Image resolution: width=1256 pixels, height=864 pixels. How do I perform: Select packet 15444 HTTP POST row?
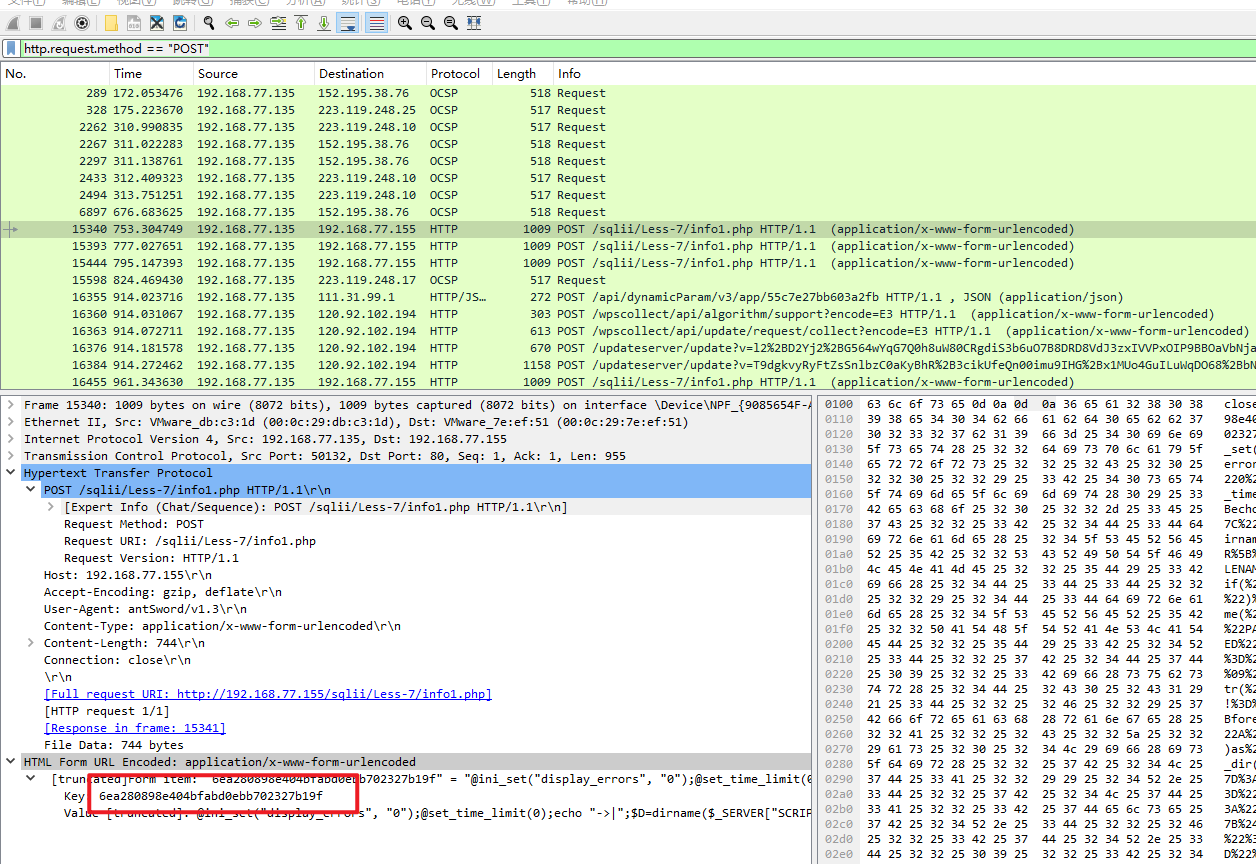(628, 263)
